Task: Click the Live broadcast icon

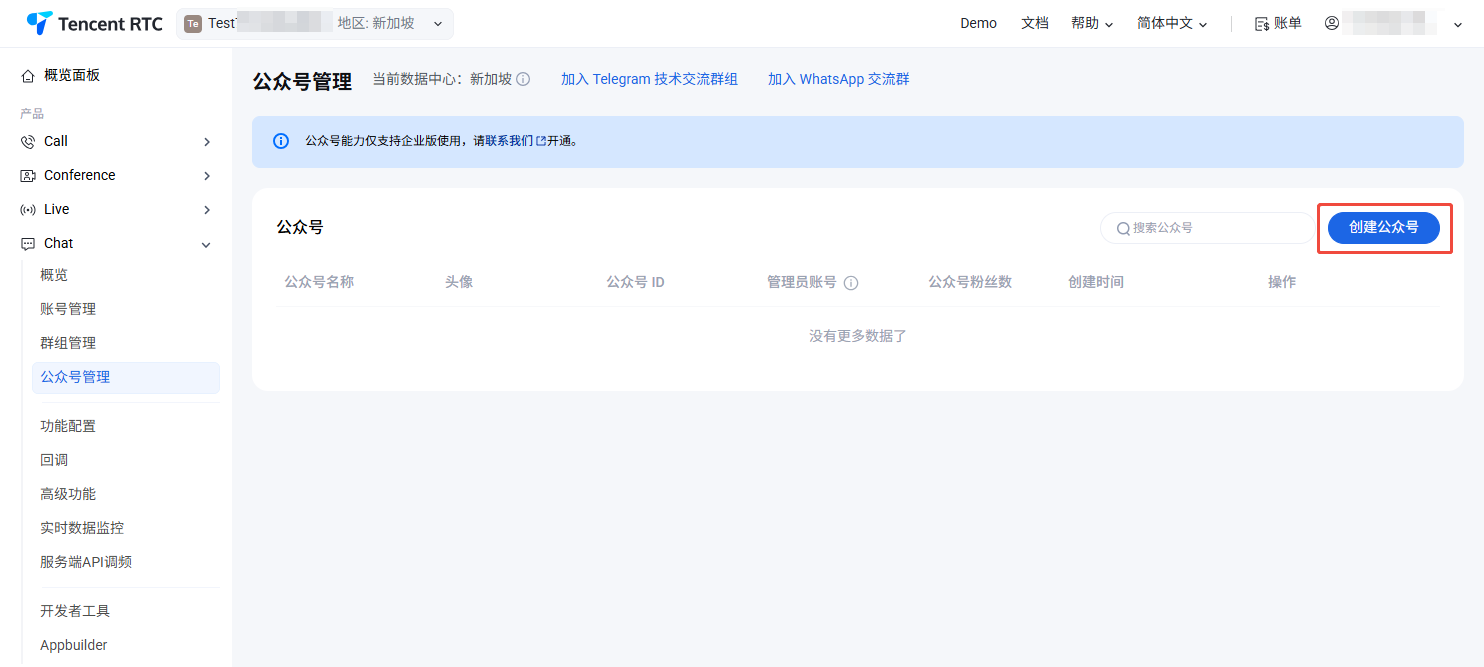Action: 28,210
